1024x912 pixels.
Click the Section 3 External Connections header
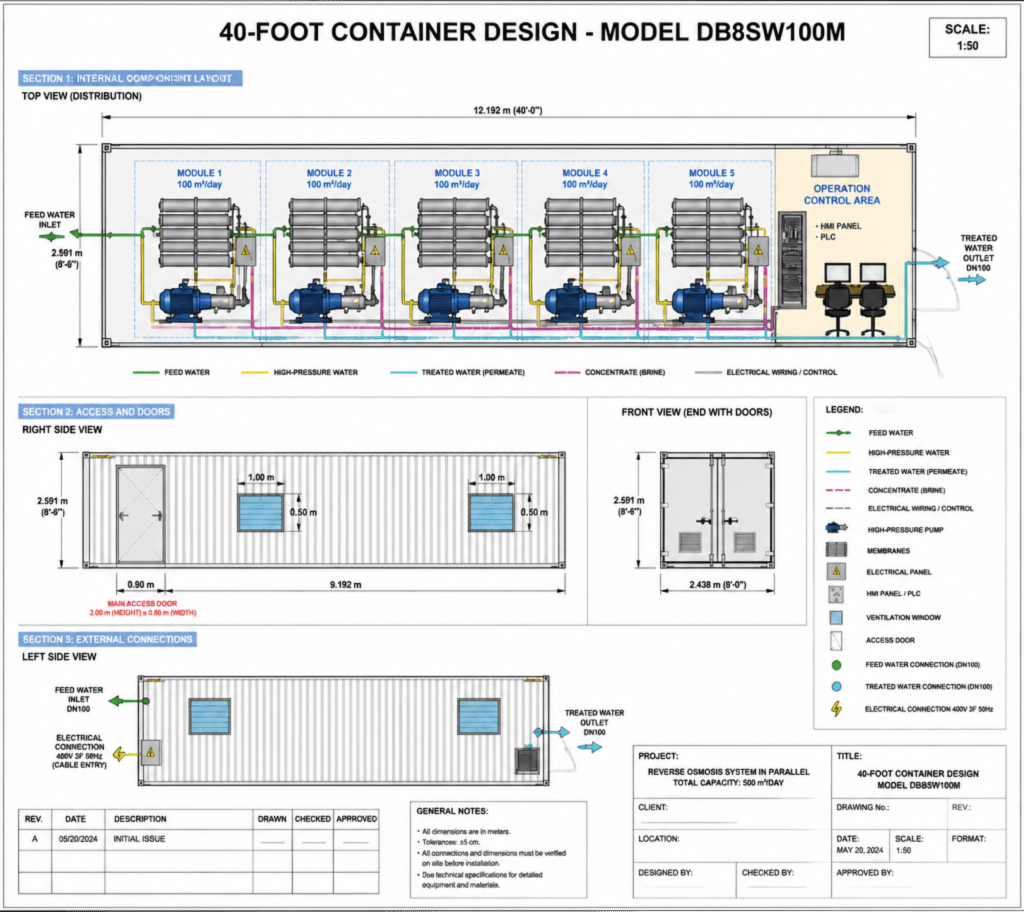107,639
